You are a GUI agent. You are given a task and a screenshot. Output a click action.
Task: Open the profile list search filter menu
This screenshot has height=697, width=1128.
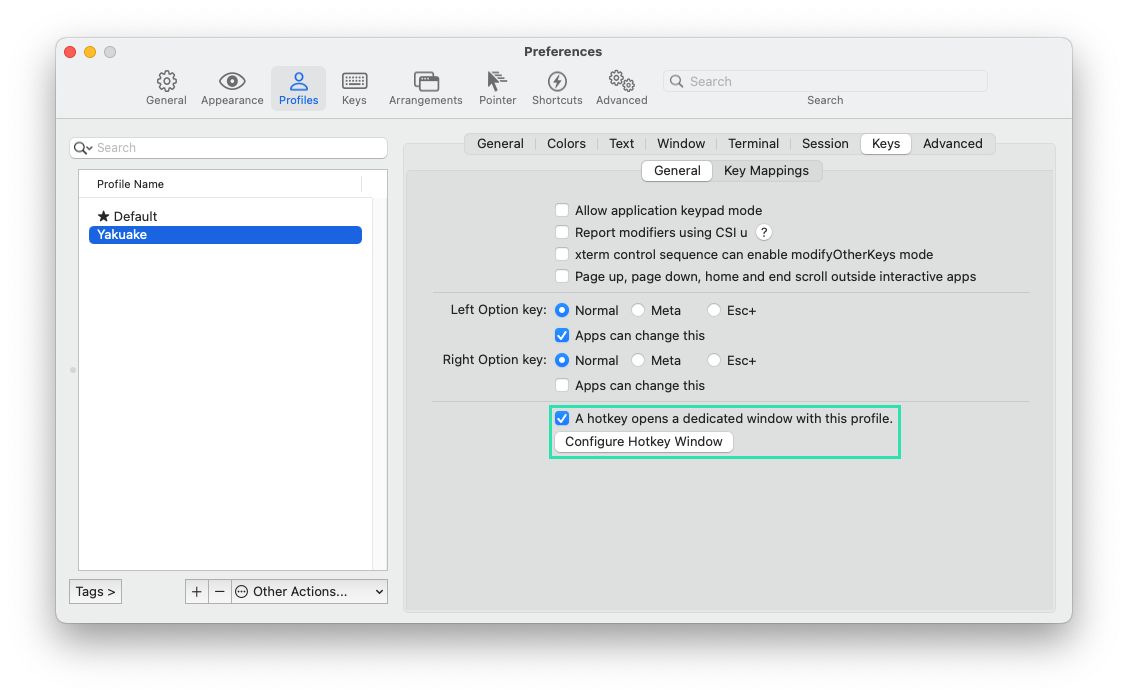82,147
